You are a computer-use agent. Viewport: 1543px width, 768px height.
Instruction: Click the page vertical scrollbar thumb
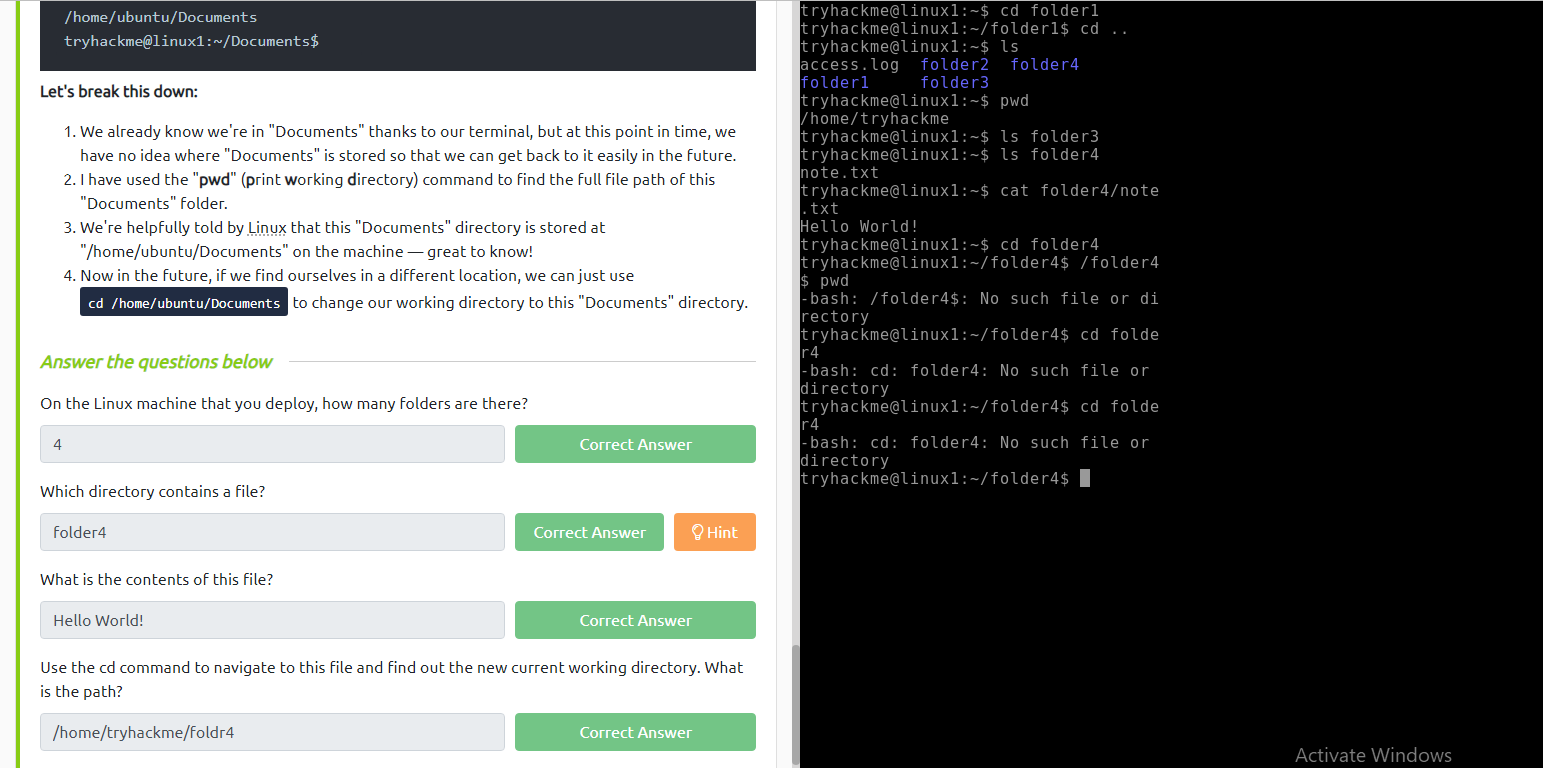796,704
